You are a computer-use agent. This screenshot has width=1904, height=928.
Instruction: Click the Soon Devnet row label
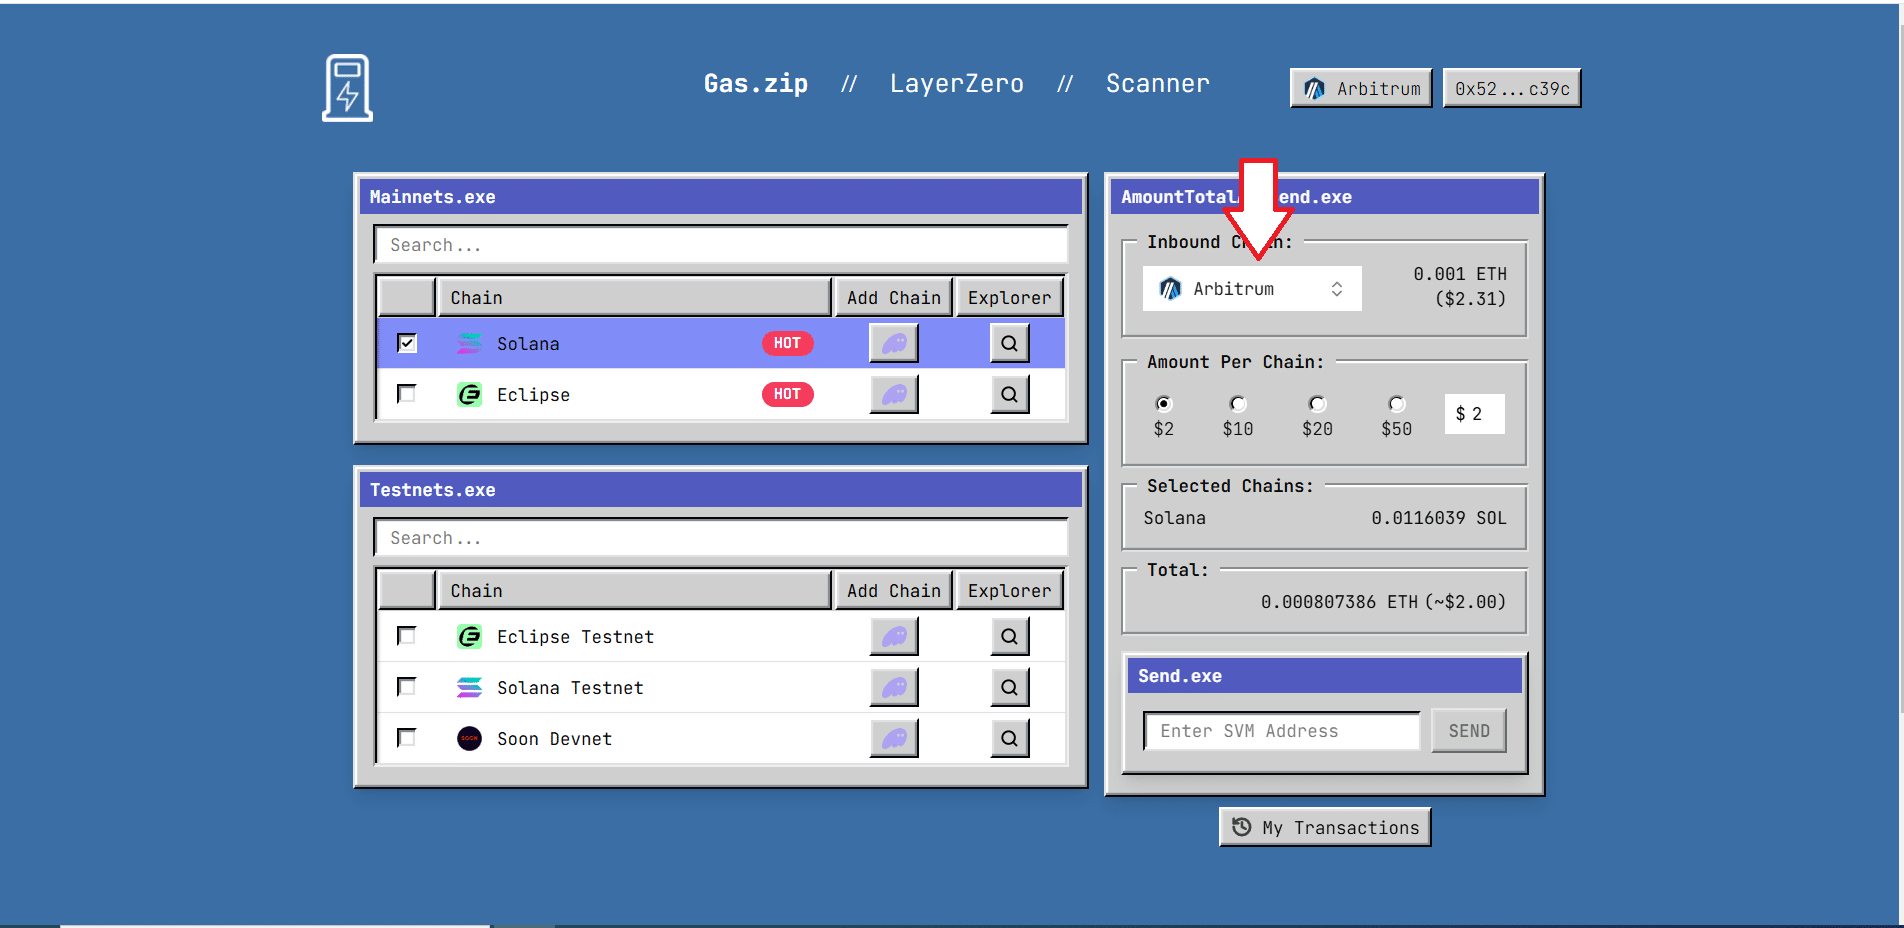pyautogui.click(x=554, y=739)
